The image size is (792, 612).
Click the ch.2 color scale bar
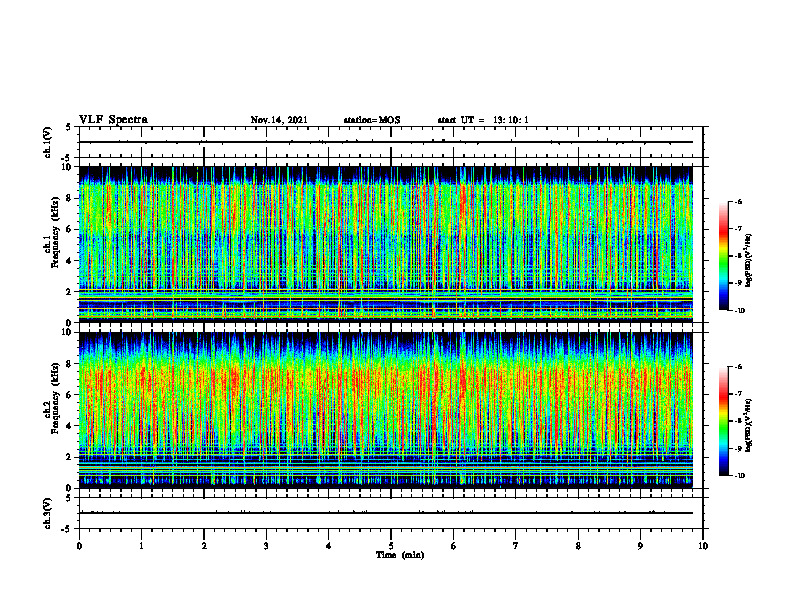click(x=723, y=421)
